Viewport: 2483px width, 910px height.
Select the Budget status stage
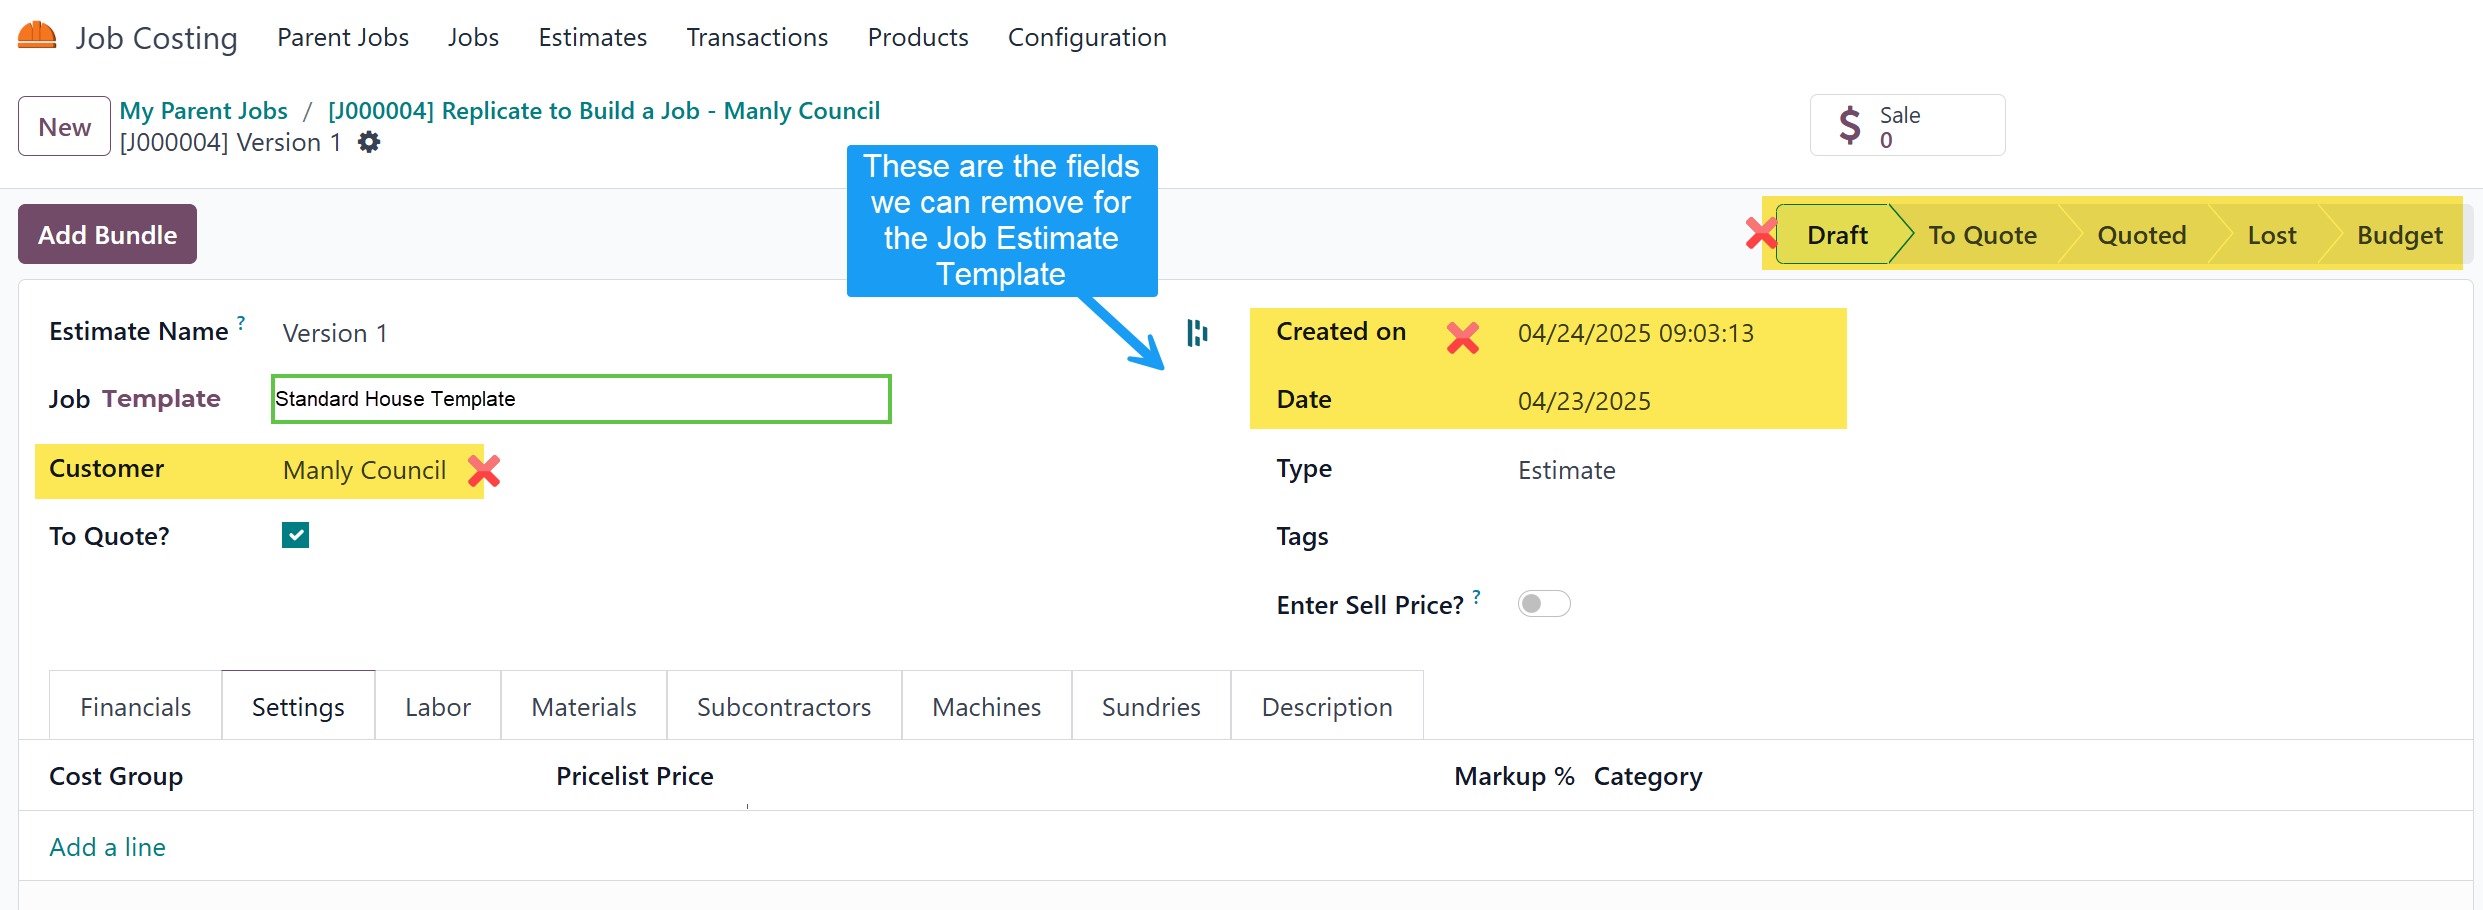click(2398, 235)
